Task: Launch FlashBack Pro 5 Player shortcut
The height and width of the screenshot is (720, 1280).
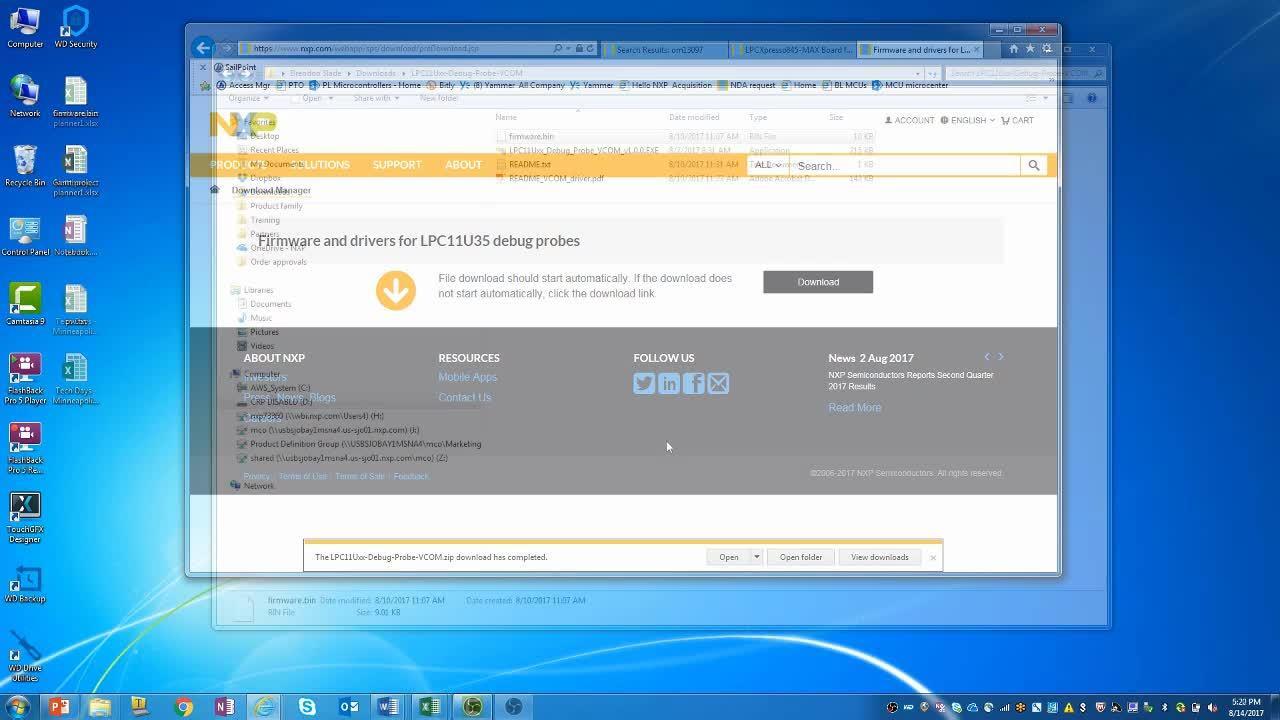Action: point(24,378)
